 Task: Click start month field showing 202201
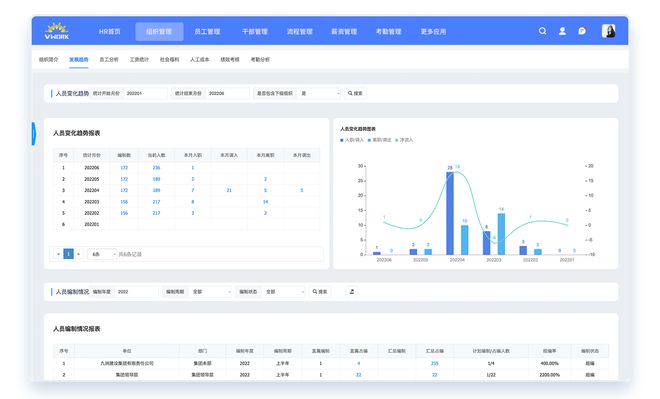click(145, 93)
